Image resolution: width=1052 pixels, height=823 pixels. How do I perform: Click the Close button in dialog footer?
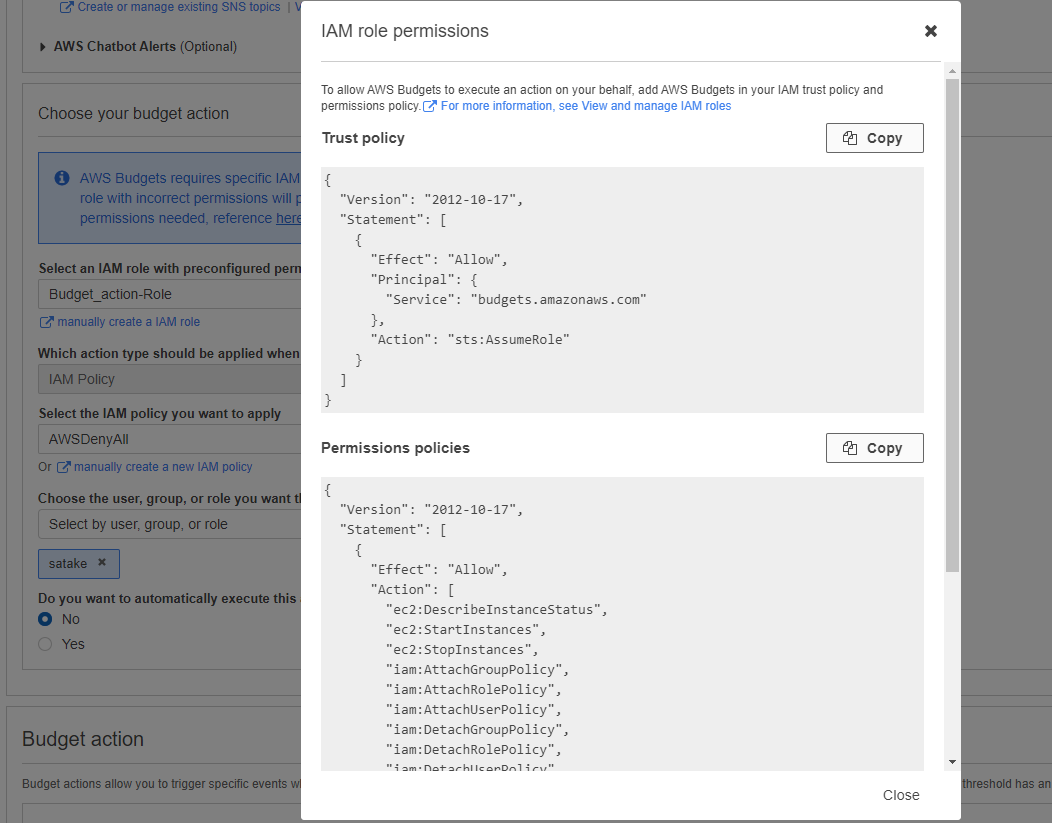pyautogui.click(x=900, y=795)
